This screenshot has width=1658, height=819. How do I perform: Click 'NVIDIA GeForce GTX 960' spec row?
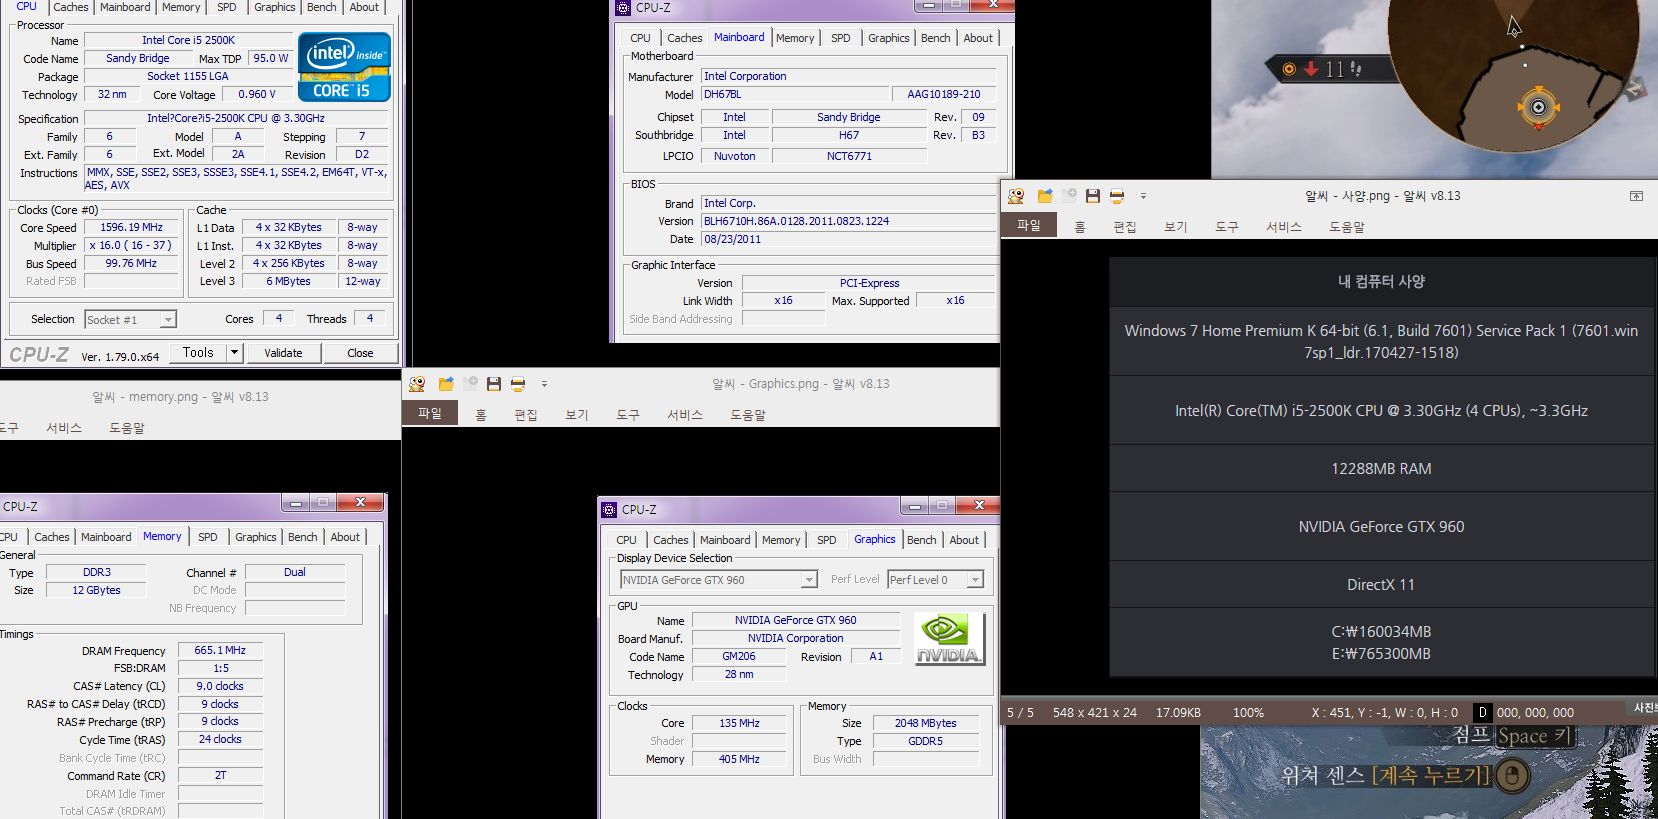coord(1381,527)
